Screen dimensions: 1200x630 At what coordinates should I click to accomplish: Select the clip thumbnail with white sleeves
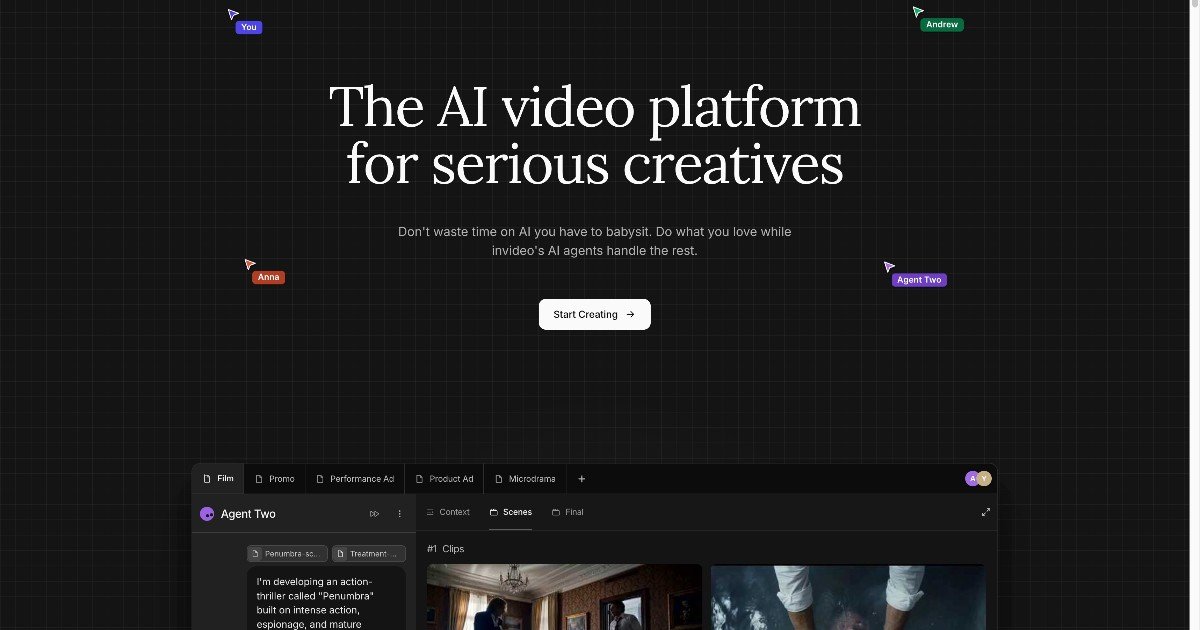[x=848, y=597]
